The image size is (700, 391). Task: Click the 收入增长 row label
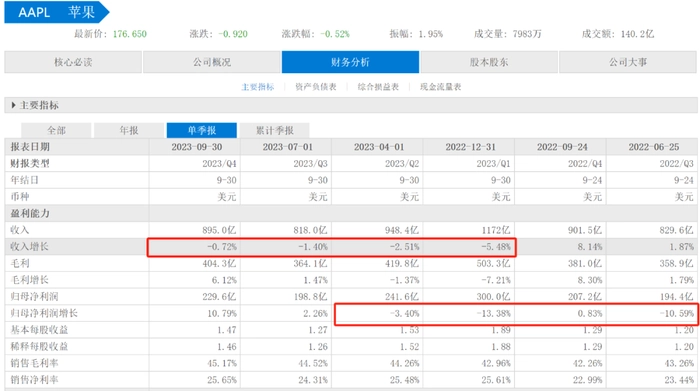coord(29,247)
